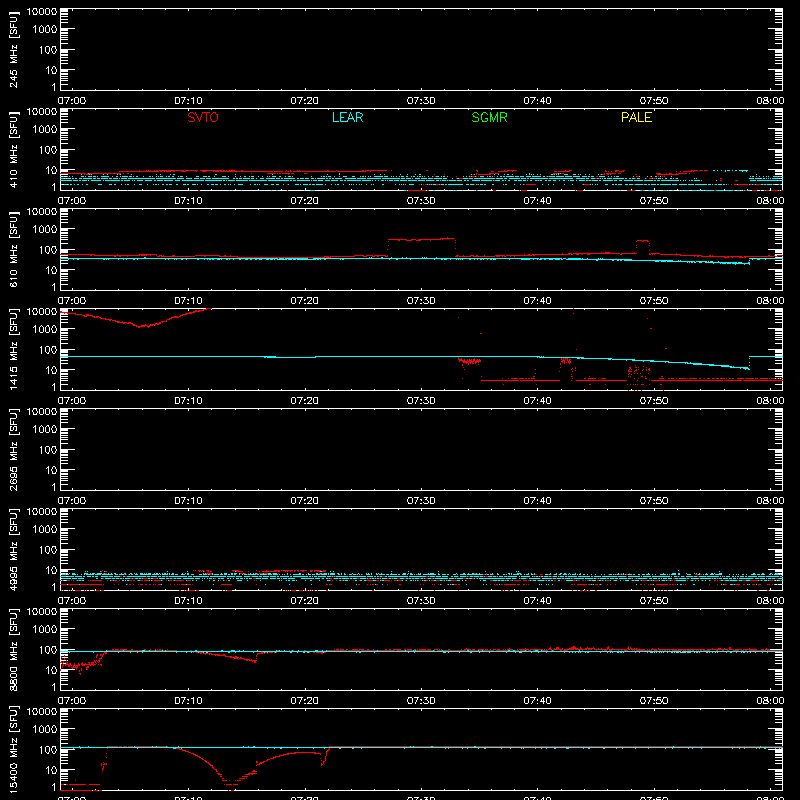Click the red dip ending near 07:16 at 8800 MHz
The height and width of the screenshot is (800, 800).
click(255, 661)
